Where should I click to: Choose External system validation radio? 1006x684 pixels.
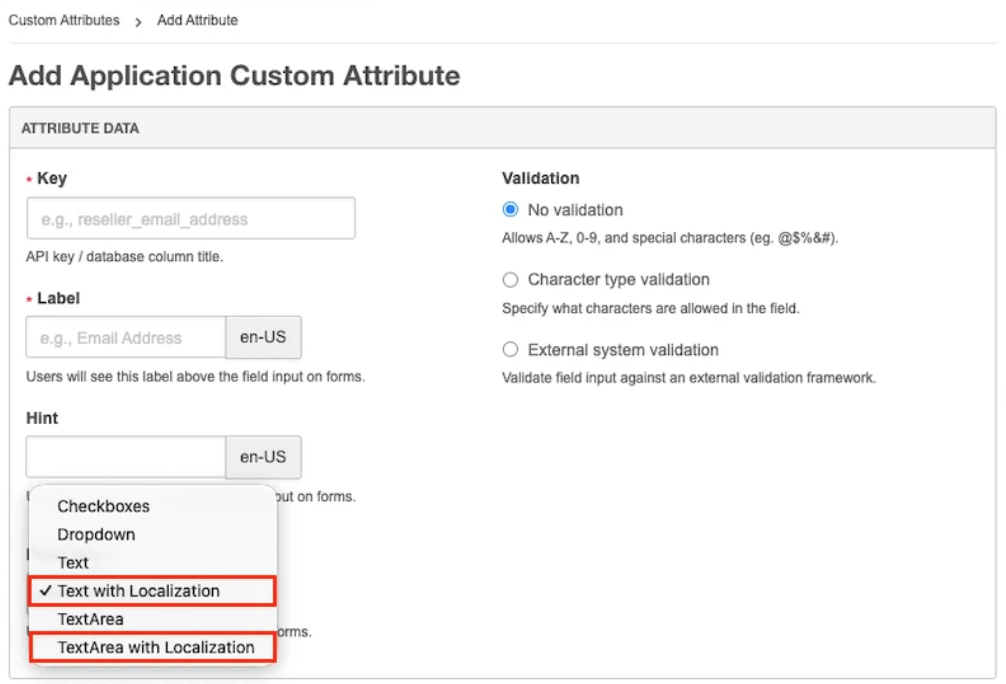(x=511, y=350)
